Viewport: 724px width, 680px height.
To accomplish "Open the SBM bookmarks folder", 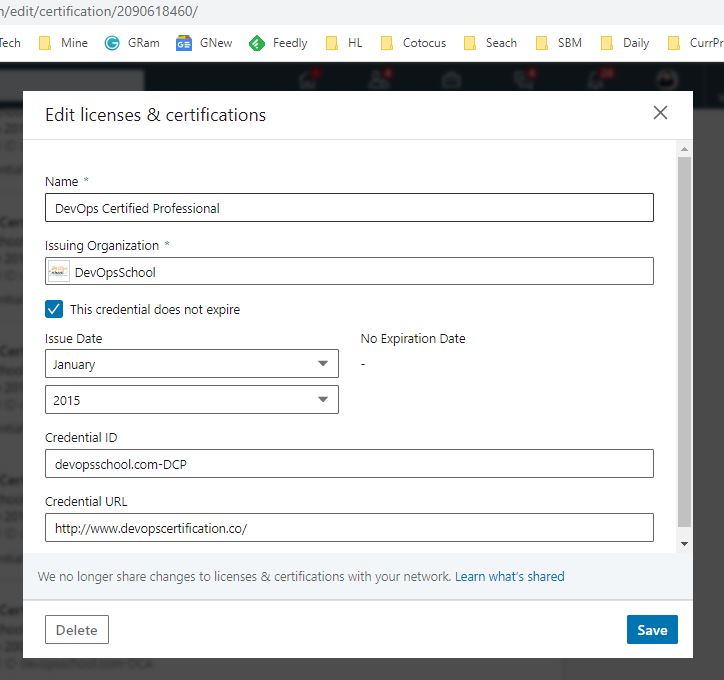I will pos(559,43).
